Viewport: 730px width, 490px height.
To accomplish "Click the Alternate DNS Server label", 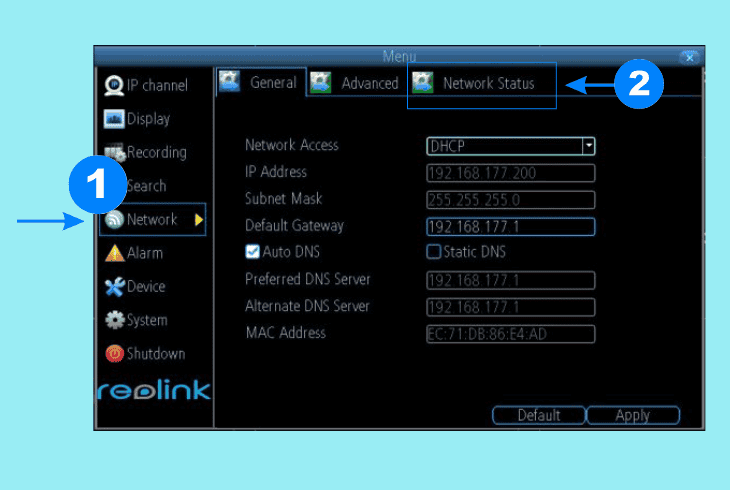I will pos(307,306).
